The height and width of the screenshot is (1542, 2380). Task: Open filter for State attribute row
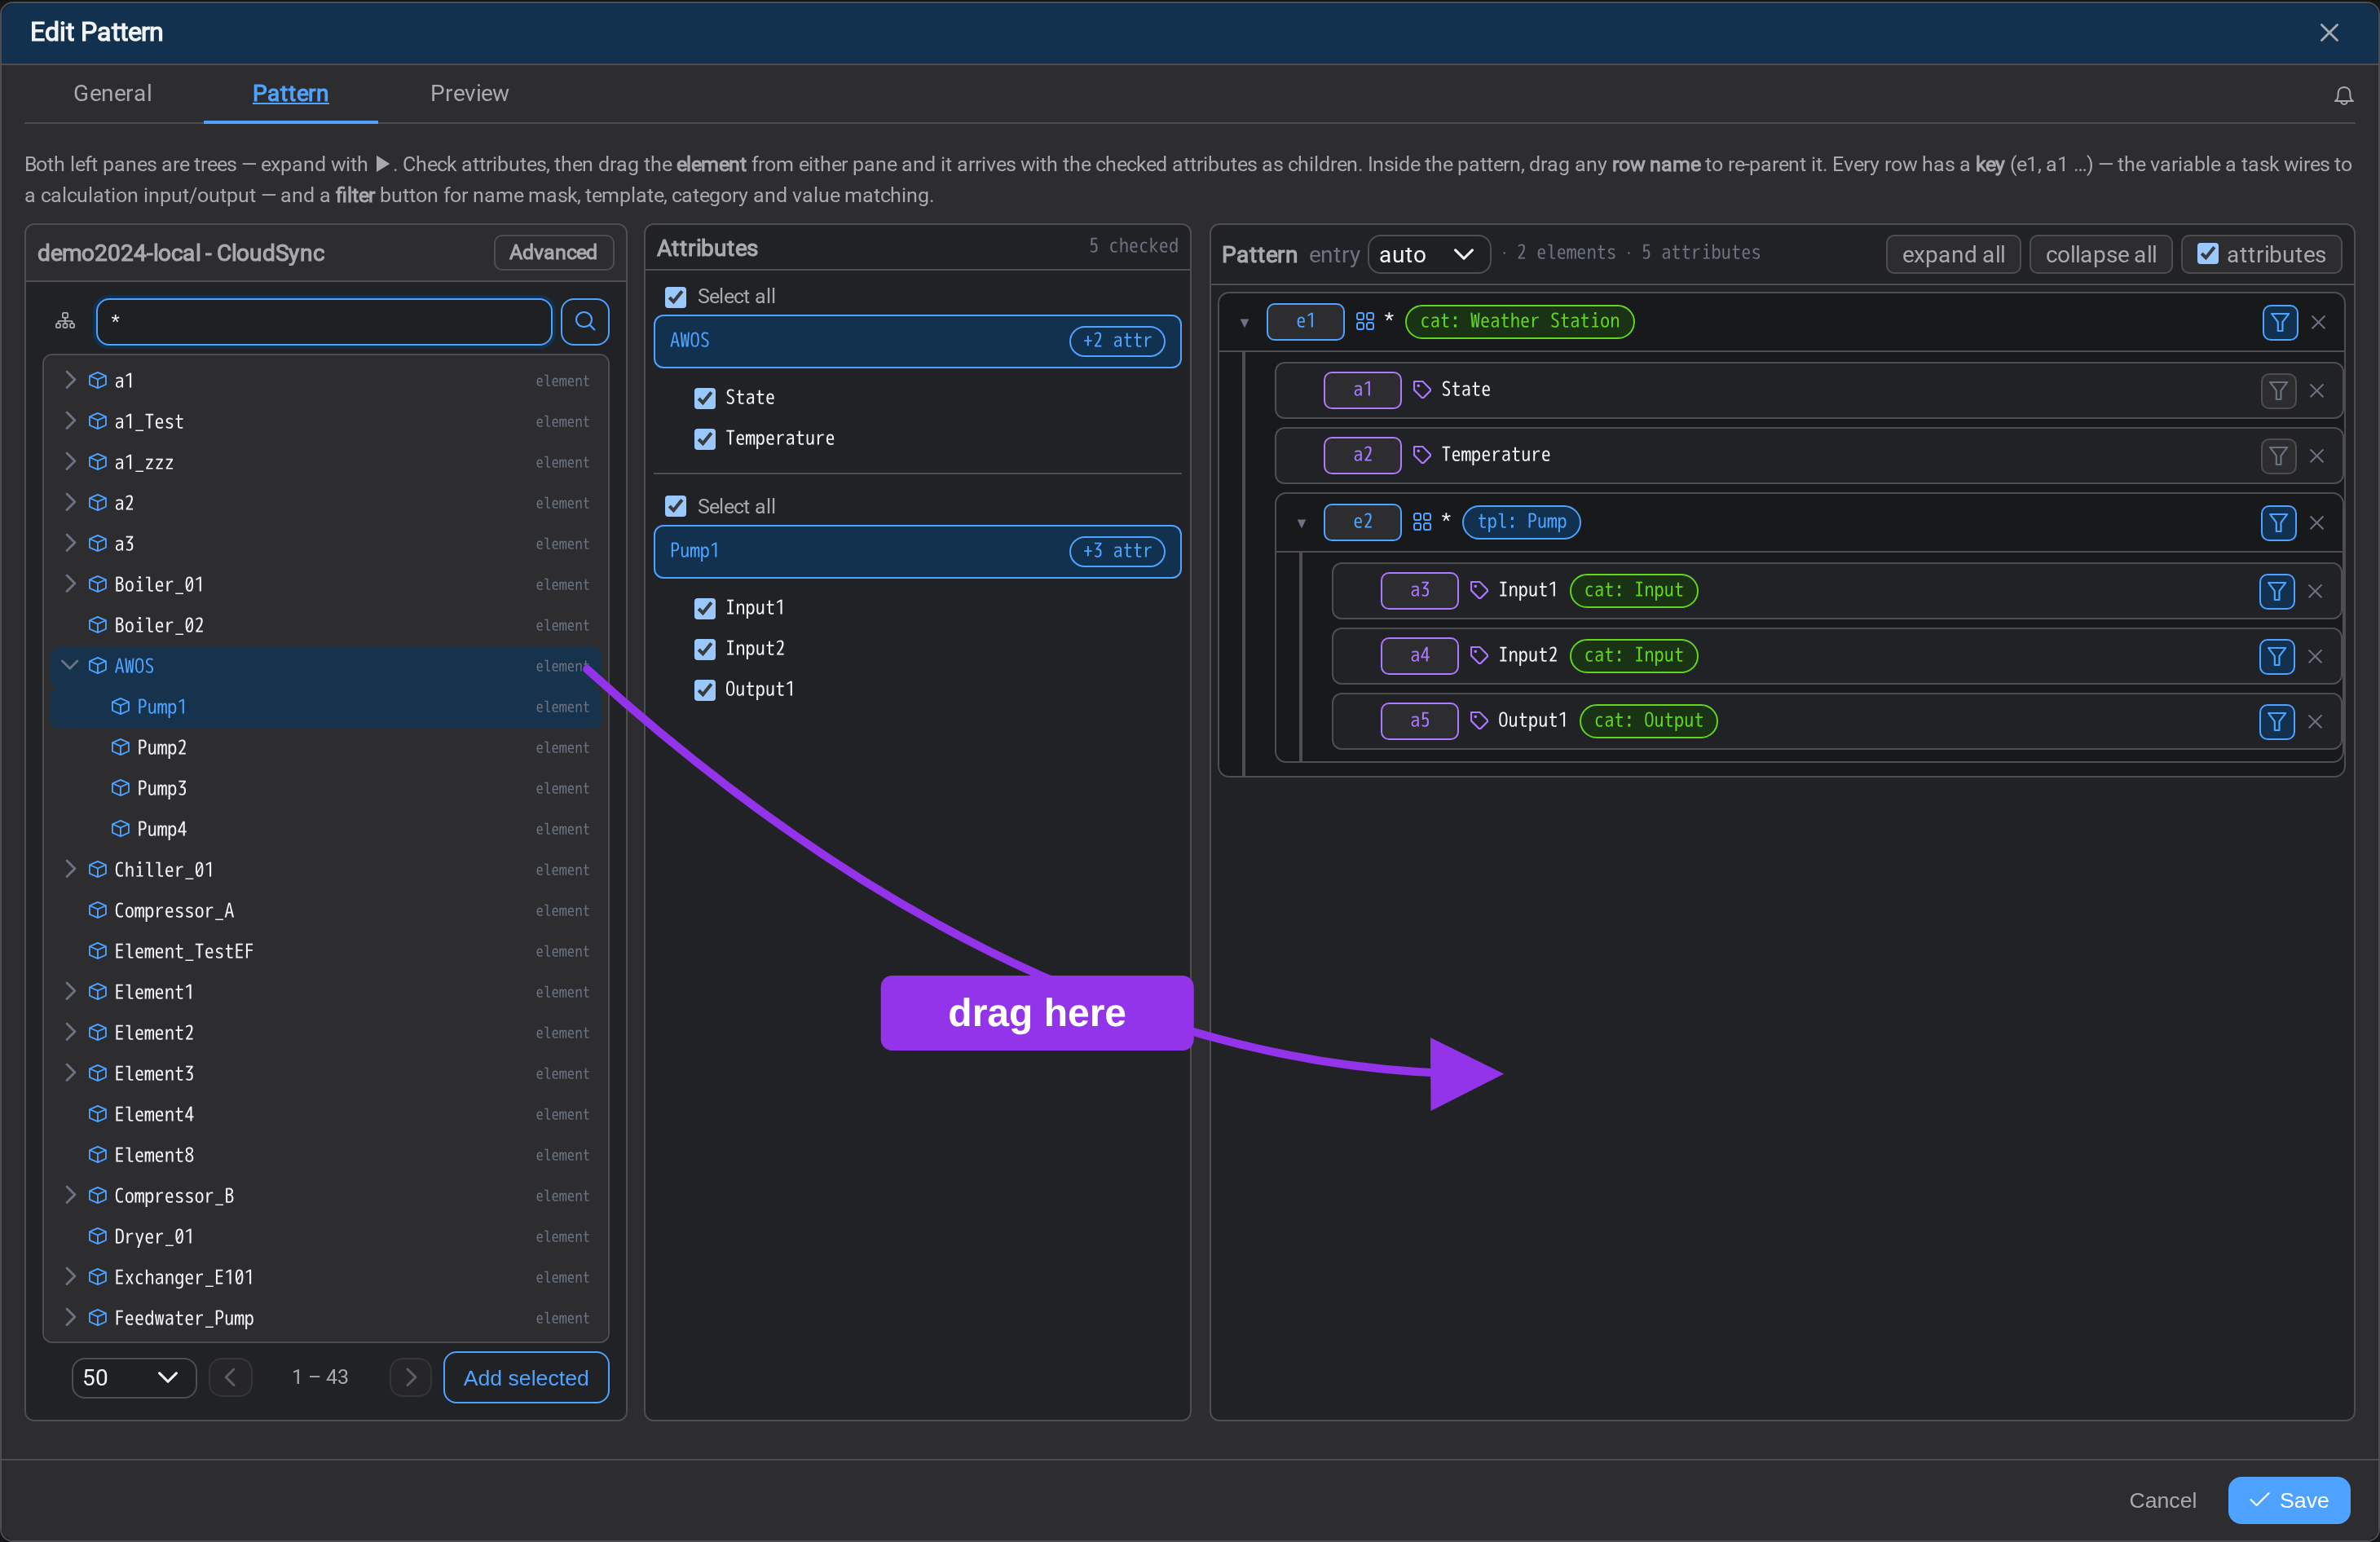[x=2277, y=391]
